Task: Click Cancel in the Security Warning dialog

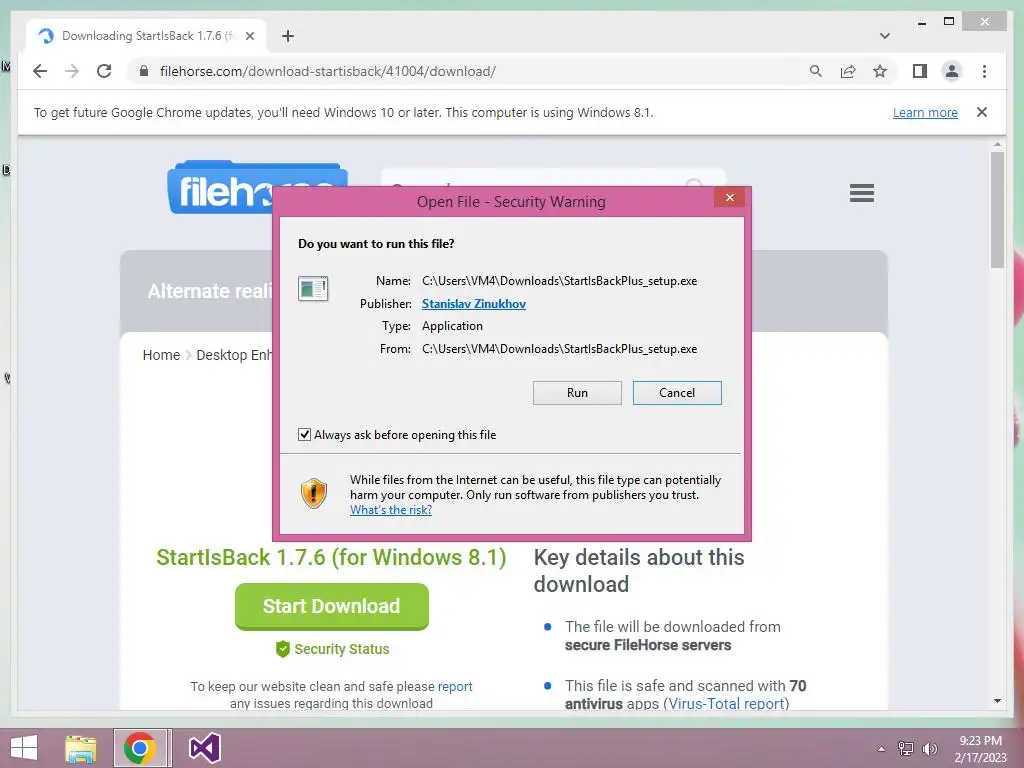Action: 677,392
